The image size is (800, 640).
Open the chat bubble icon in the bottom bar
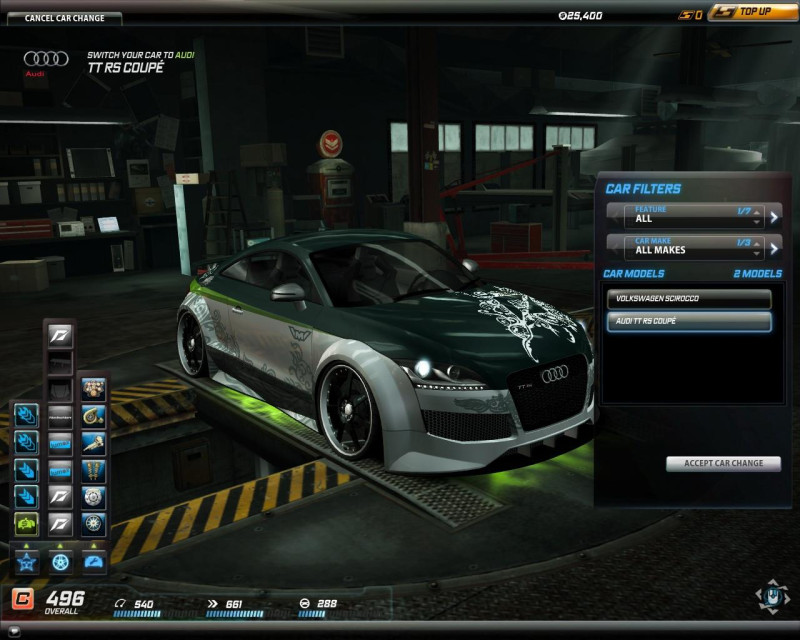pyautogui.click(x=13, y=631)
